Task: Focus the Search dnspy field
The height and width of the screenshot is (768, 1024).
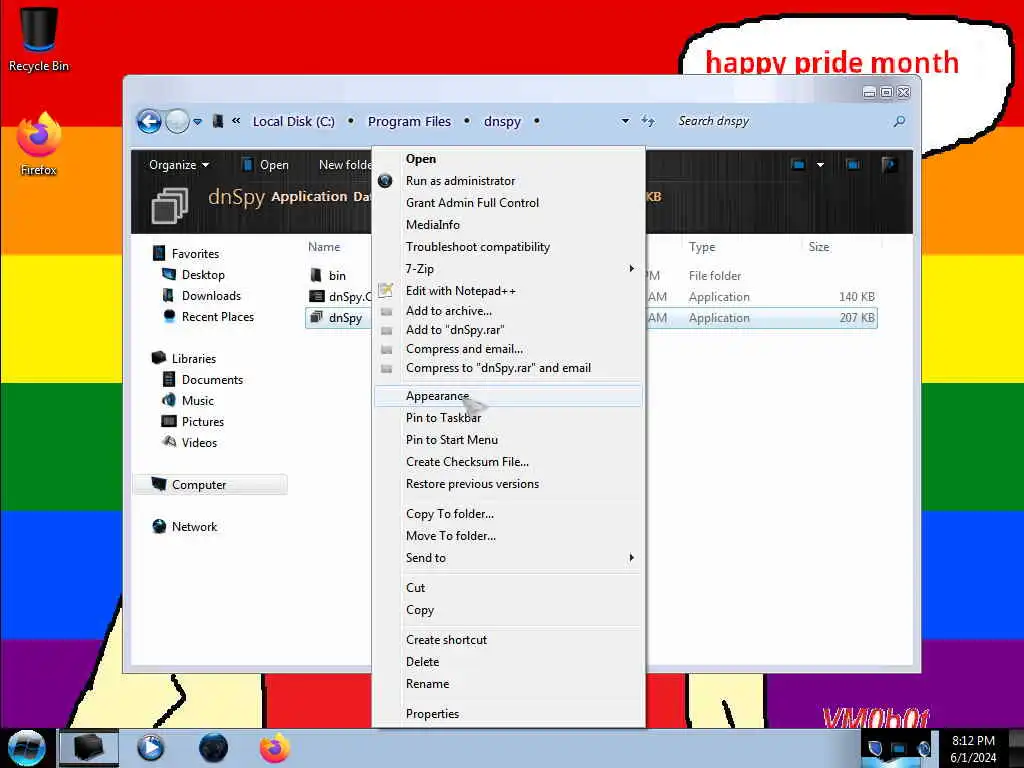Action: 780,121
